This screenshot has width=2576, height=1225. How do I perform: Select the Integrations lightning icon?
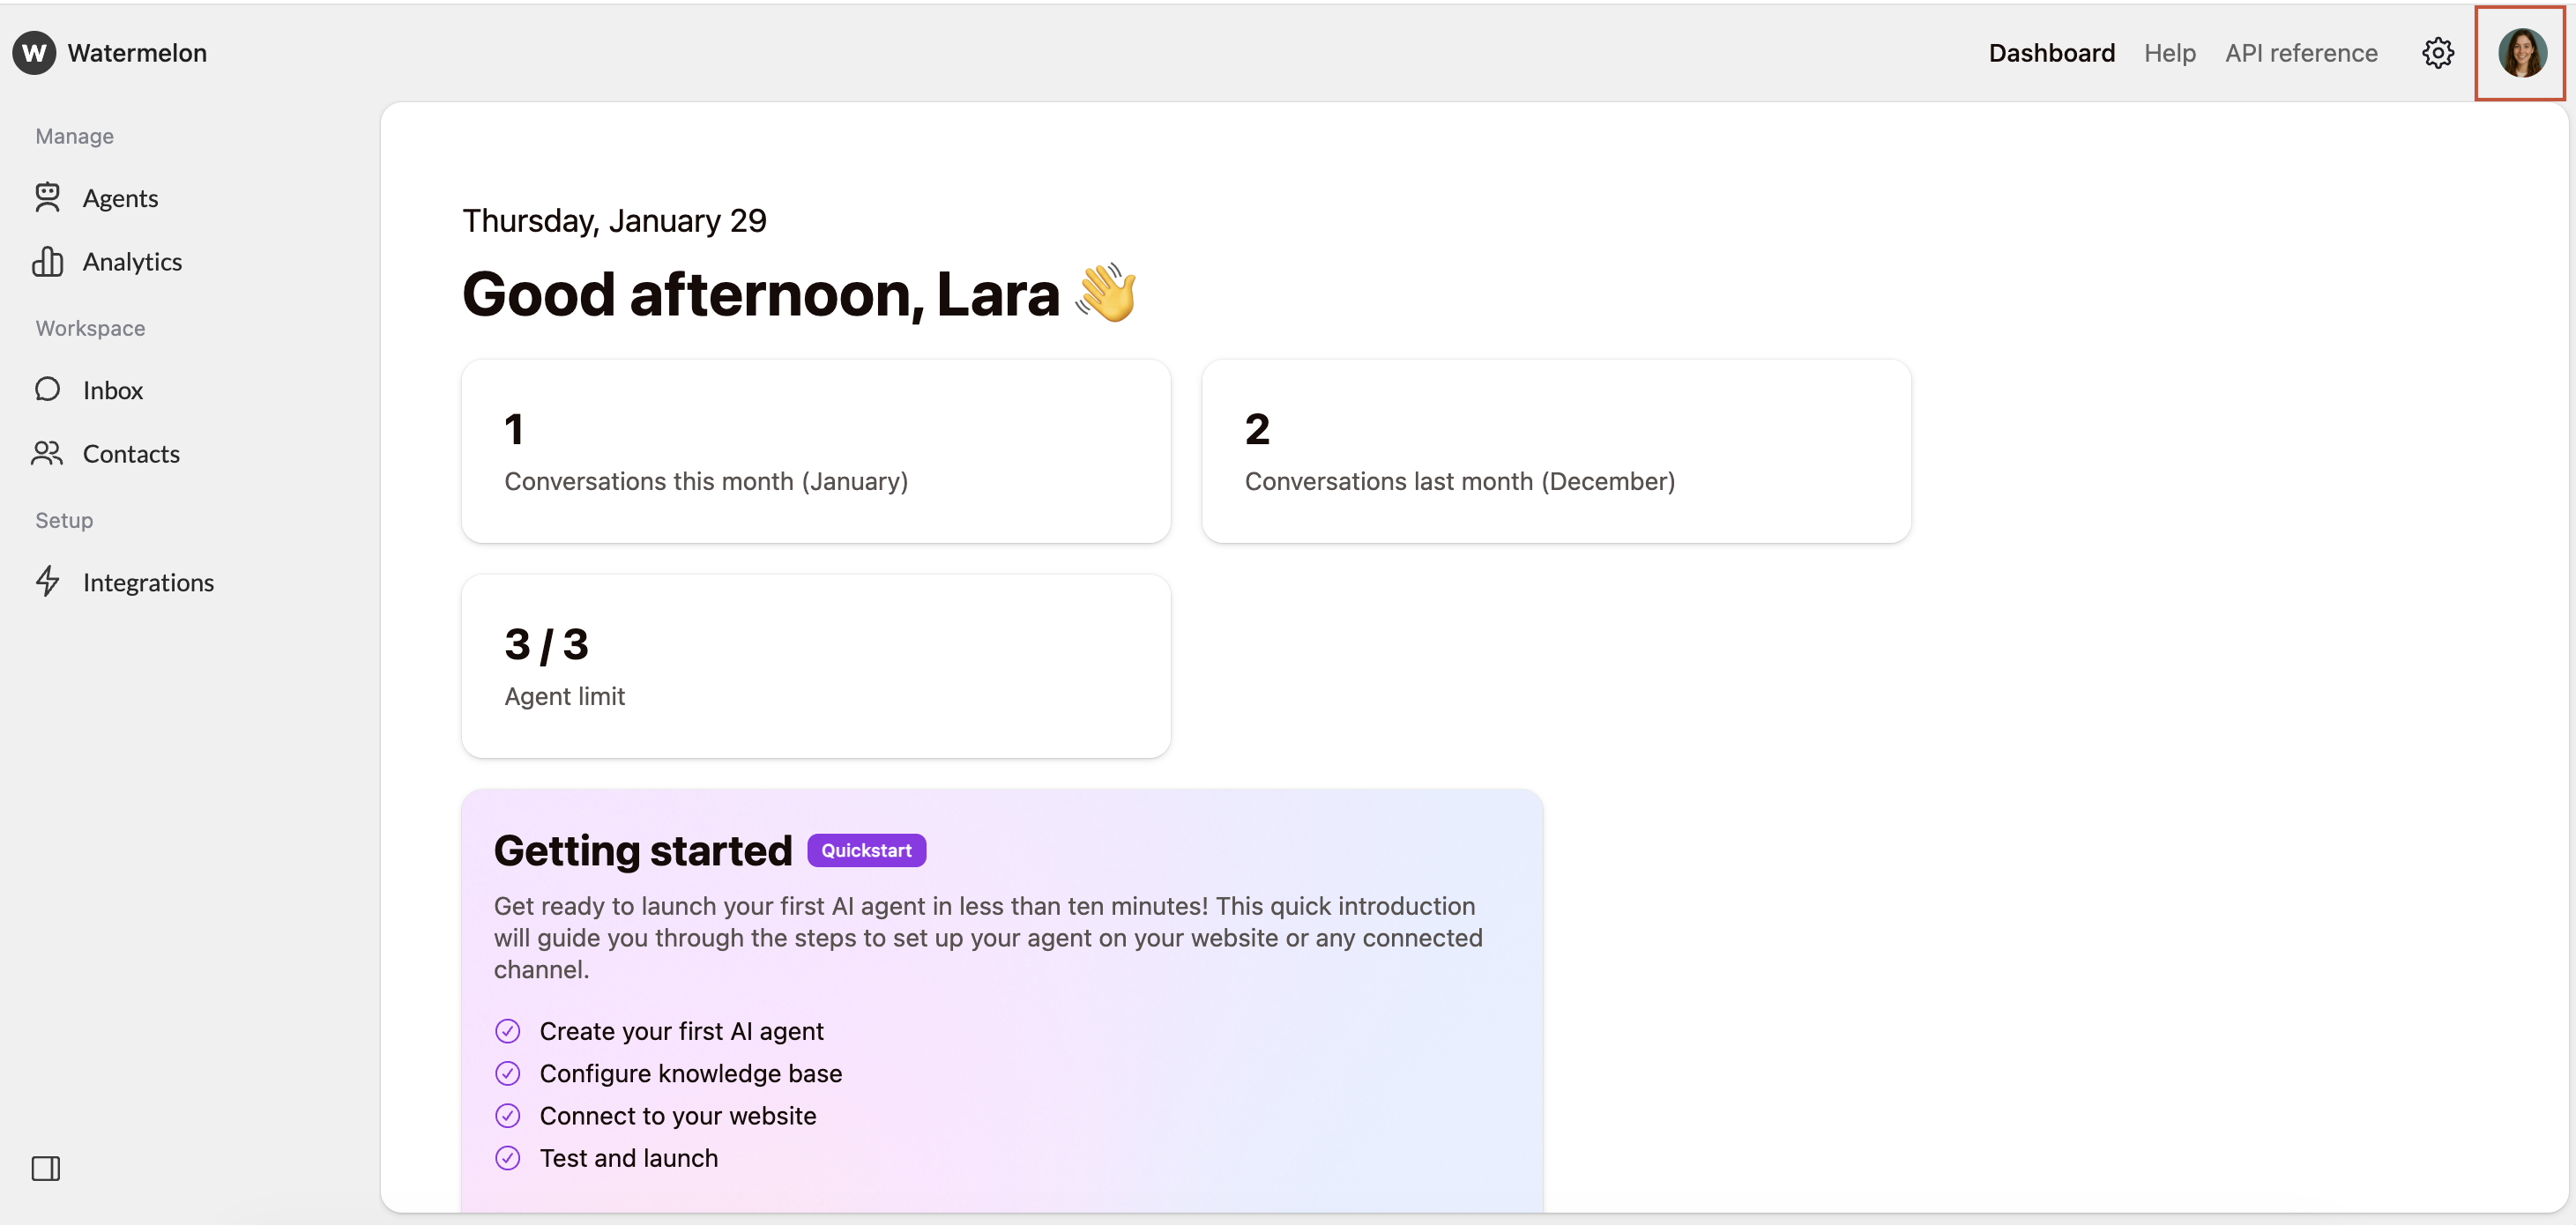coord(47,582)
